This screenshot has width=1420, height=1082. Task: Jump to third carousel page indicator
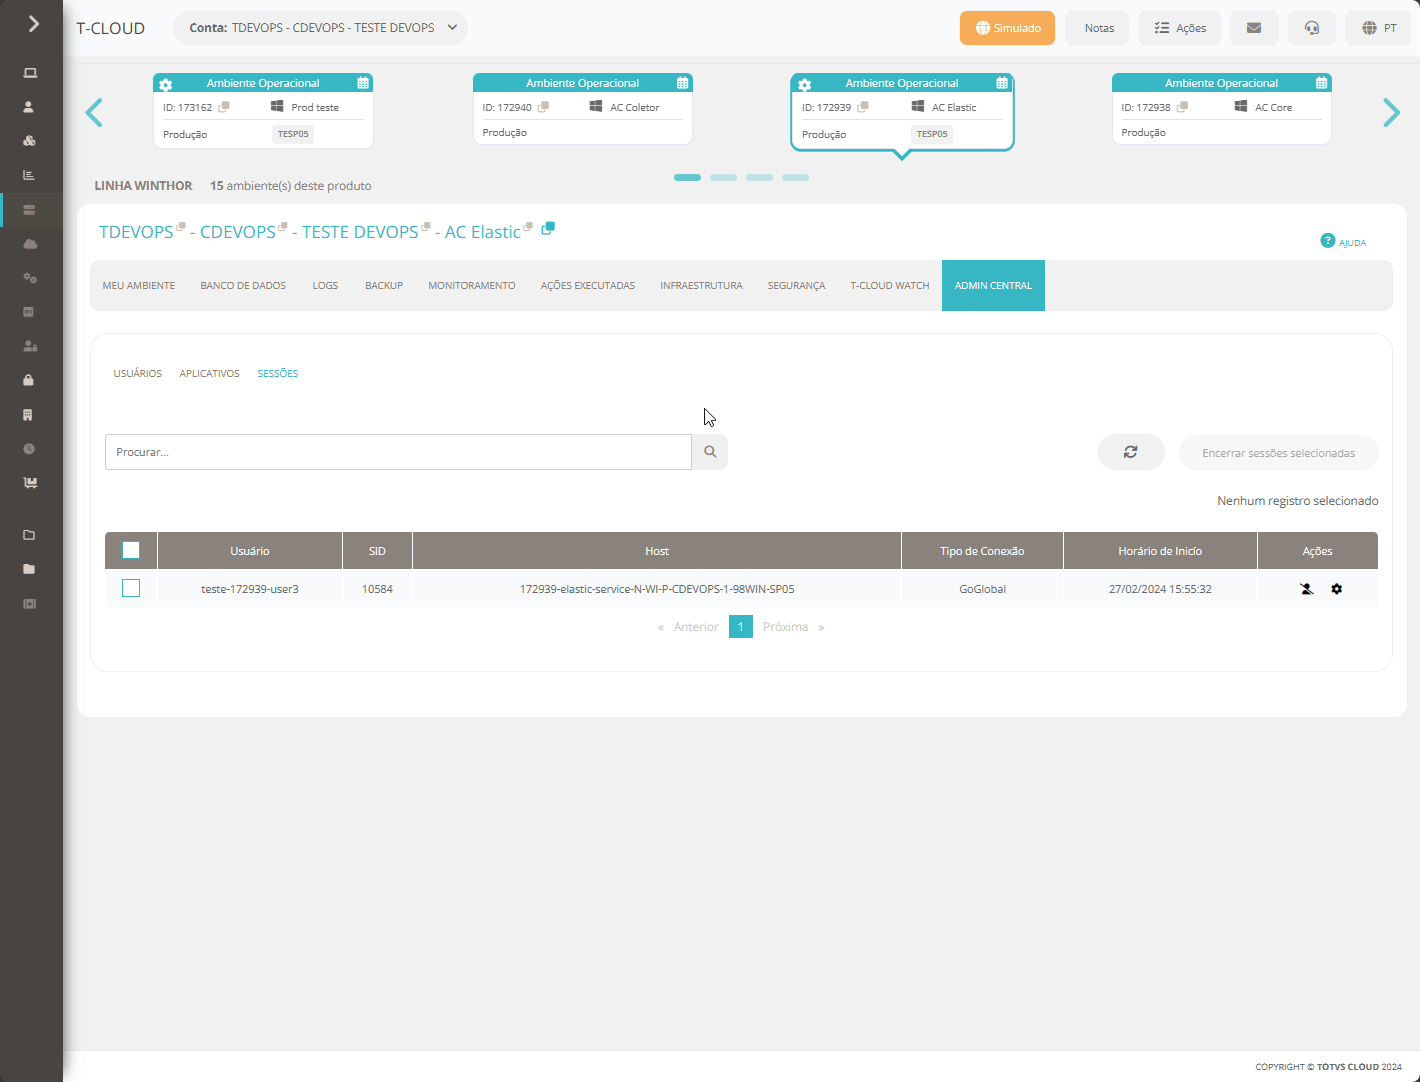[759, 177]
